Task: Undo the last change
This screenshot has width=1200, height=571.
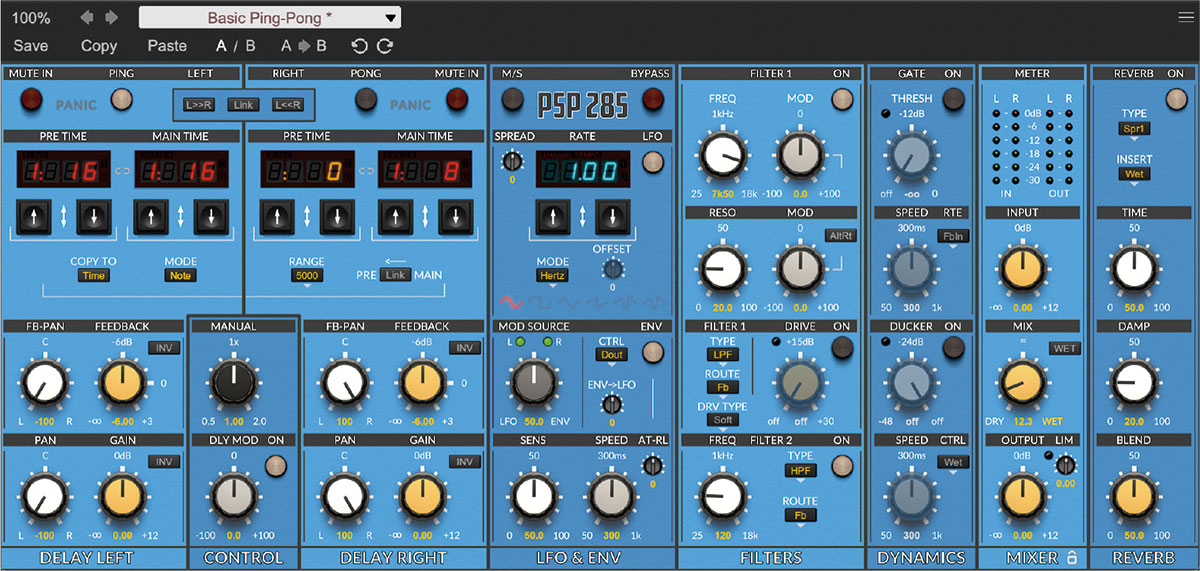Action: (360, 46)
